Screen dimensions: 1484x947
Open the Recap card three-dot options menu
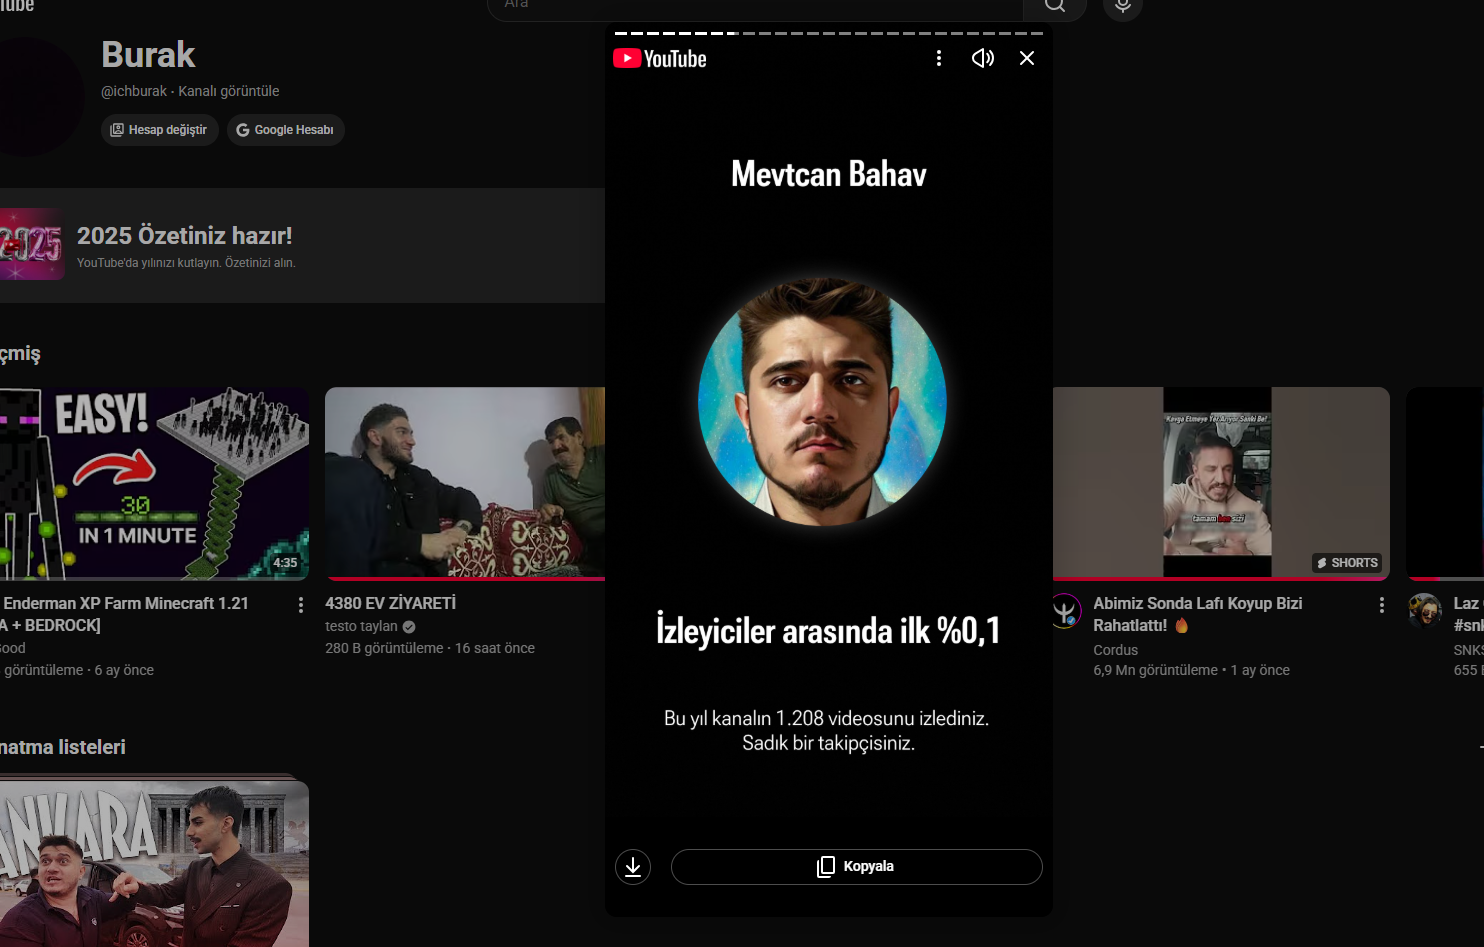[x=938, y=58]
